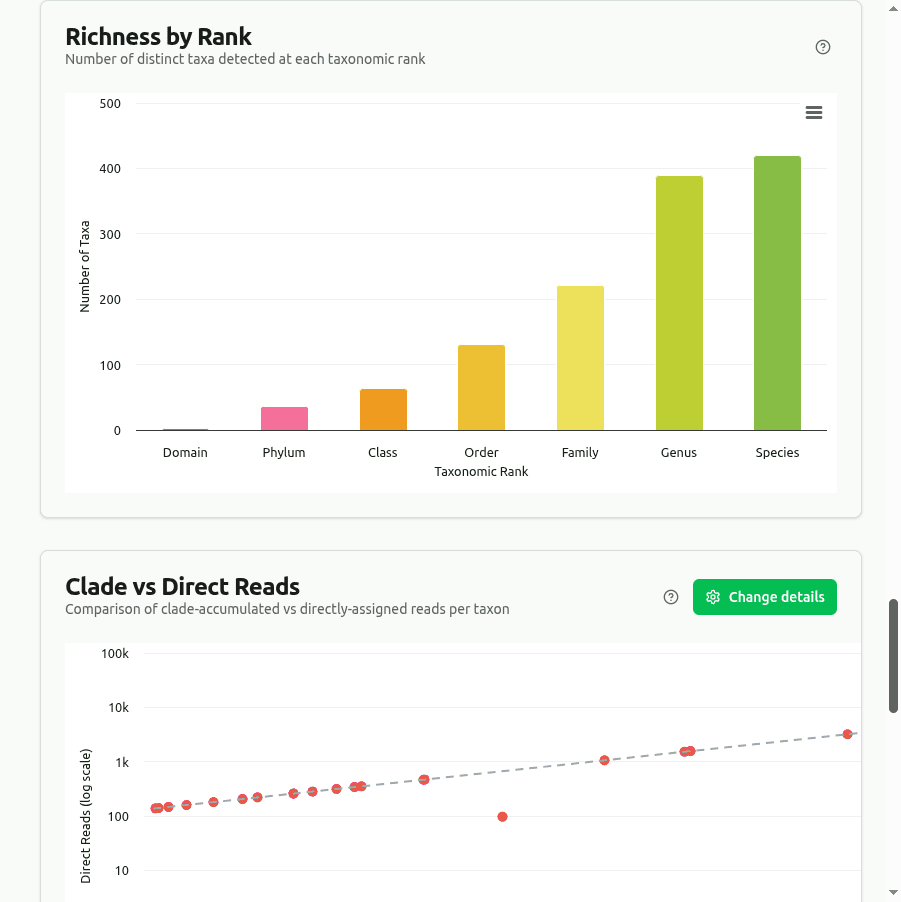This screenshot has height=902, width=901.
Task: Click the yellow Family bar
Action: pyautogui.click(x=580, y=358)
